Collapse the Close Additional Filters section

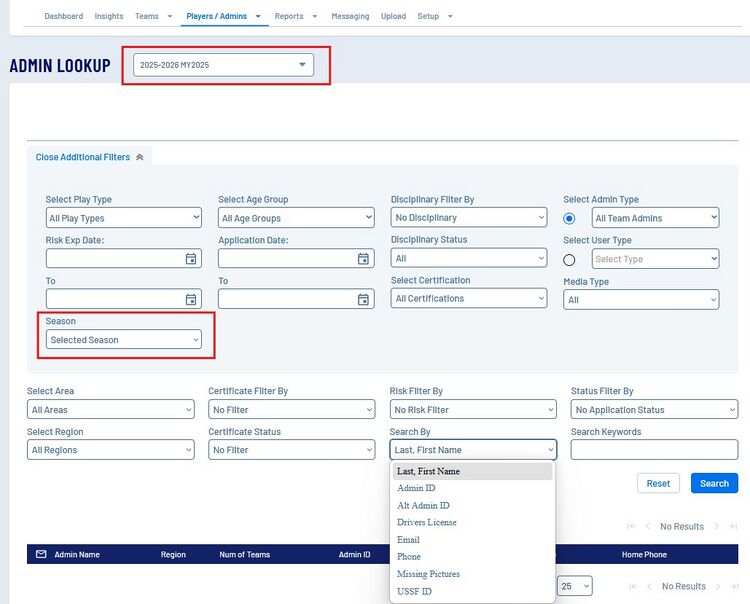pos(89,157)
